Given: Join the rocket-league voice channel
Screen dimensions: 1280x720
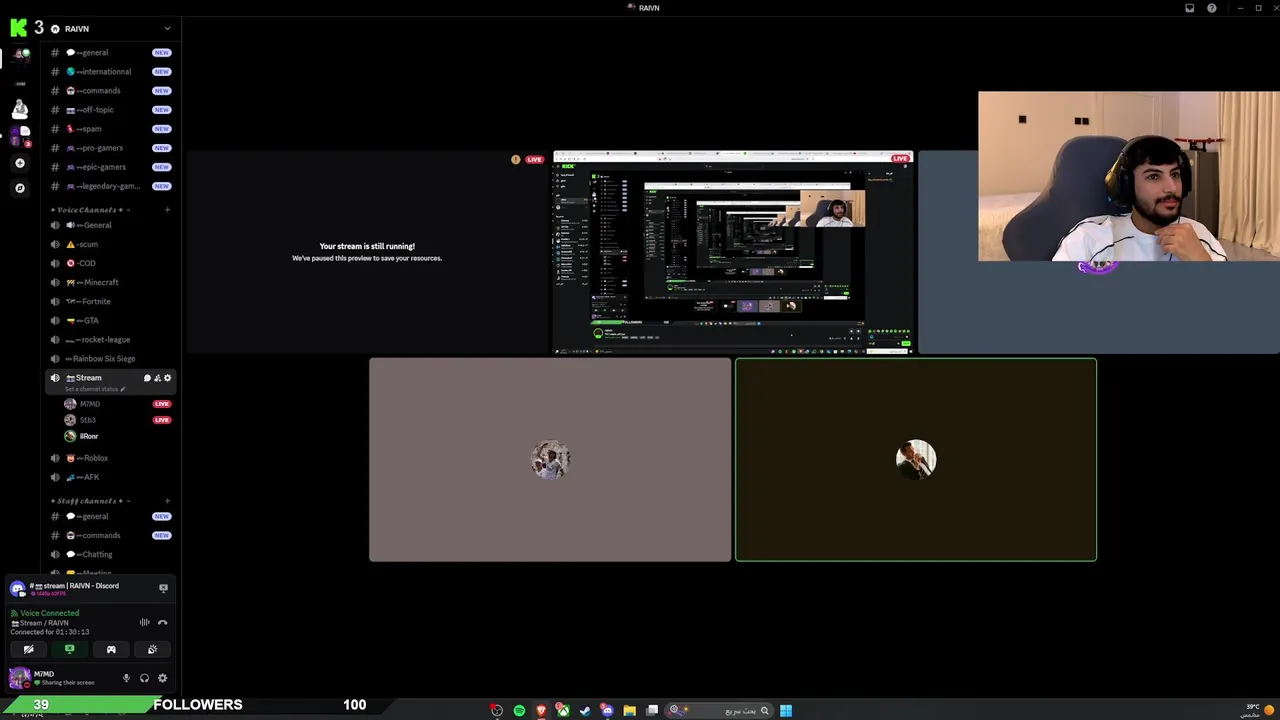Looking at the screenshot, I should [x=111, y=340].
